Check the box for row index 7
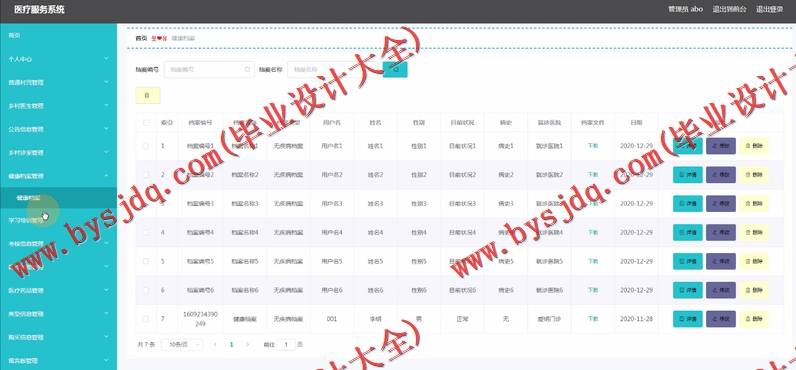796x370 pixels. [x=146, y=319]
